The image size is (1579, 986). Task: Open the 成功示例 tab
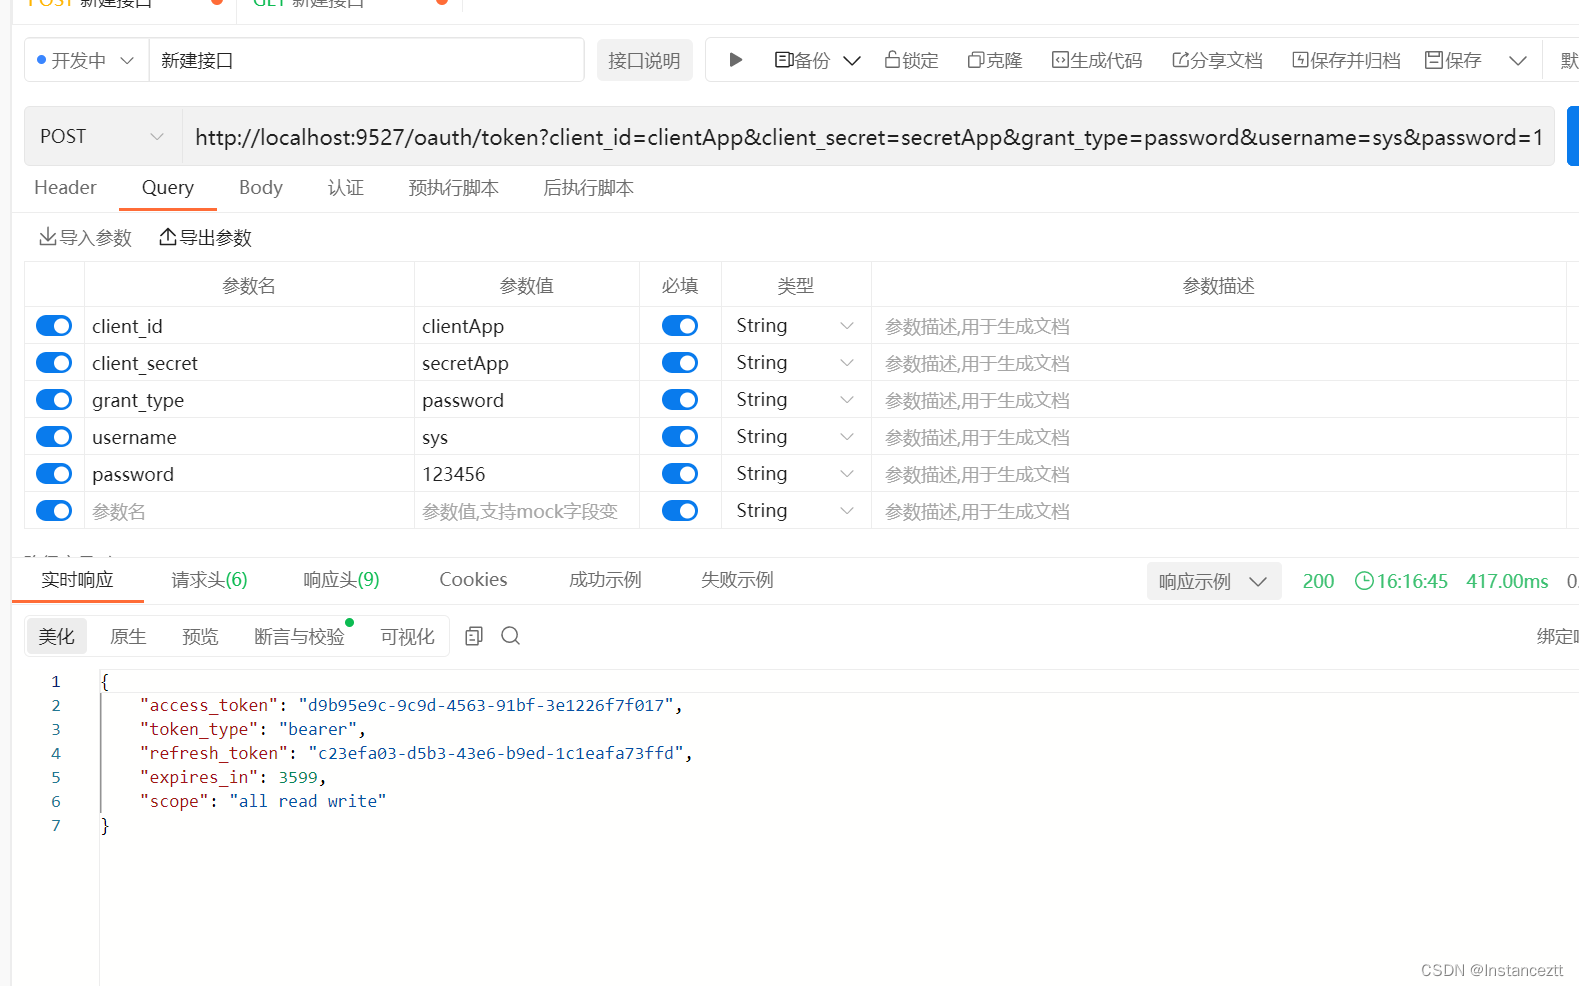[x=605, y=580]
